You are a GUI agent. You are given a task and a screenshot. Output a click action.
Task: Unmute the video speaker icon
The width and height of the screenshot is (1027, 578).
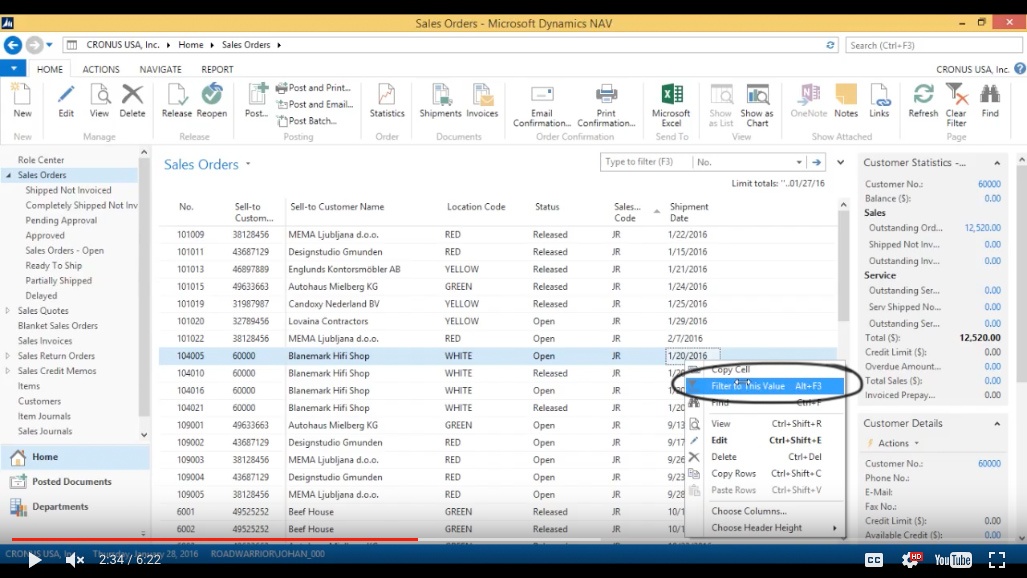[x=75, y=560]
